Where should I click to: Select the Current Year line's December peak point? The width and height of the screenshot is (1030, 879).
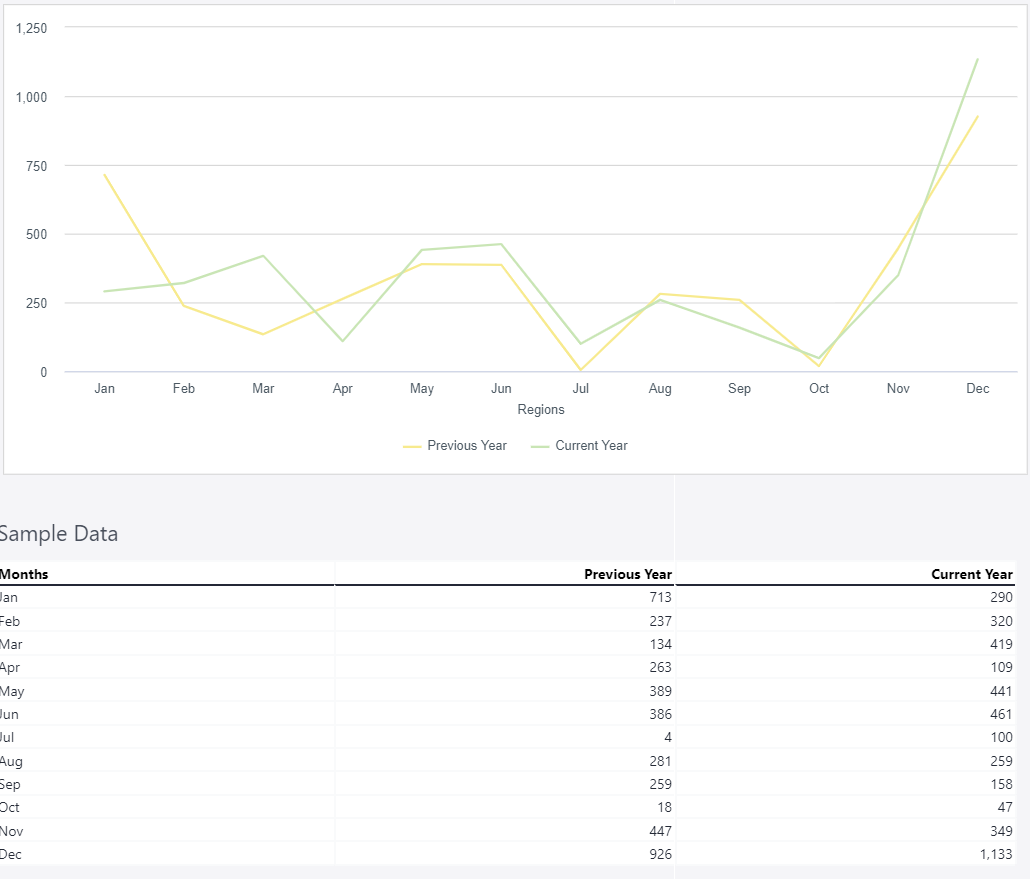click(977, 59)
